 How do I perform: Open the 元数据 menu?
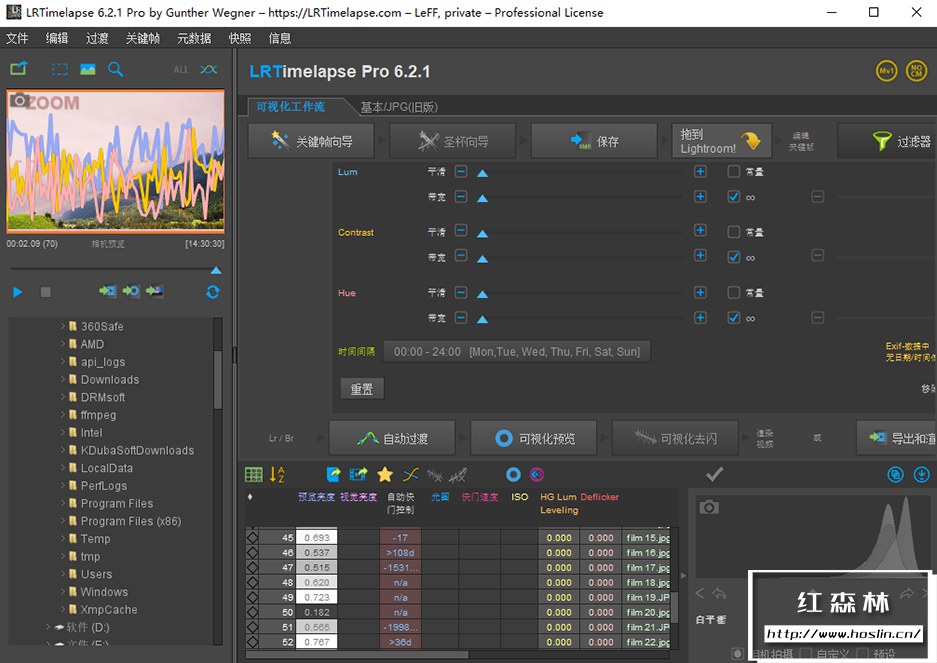[194, 38]
